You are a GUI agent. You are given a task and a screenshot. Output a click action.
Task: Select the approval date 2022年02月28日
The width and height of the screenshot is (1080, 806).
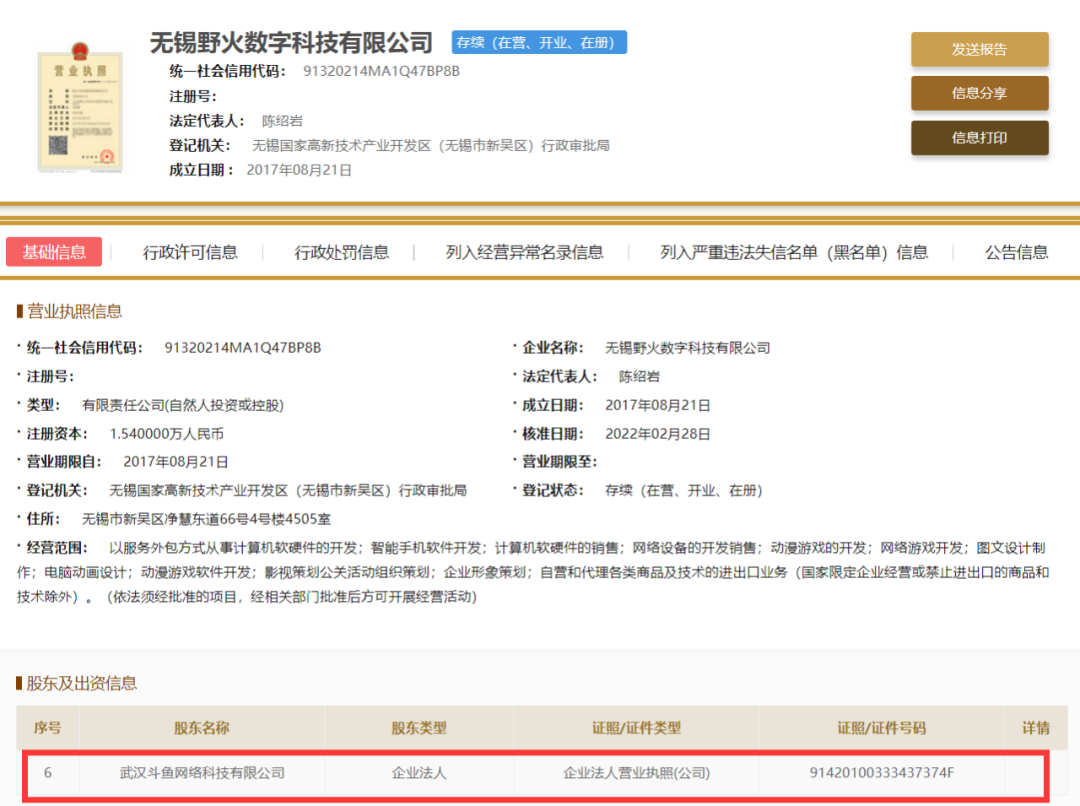[x=658, y=434]
